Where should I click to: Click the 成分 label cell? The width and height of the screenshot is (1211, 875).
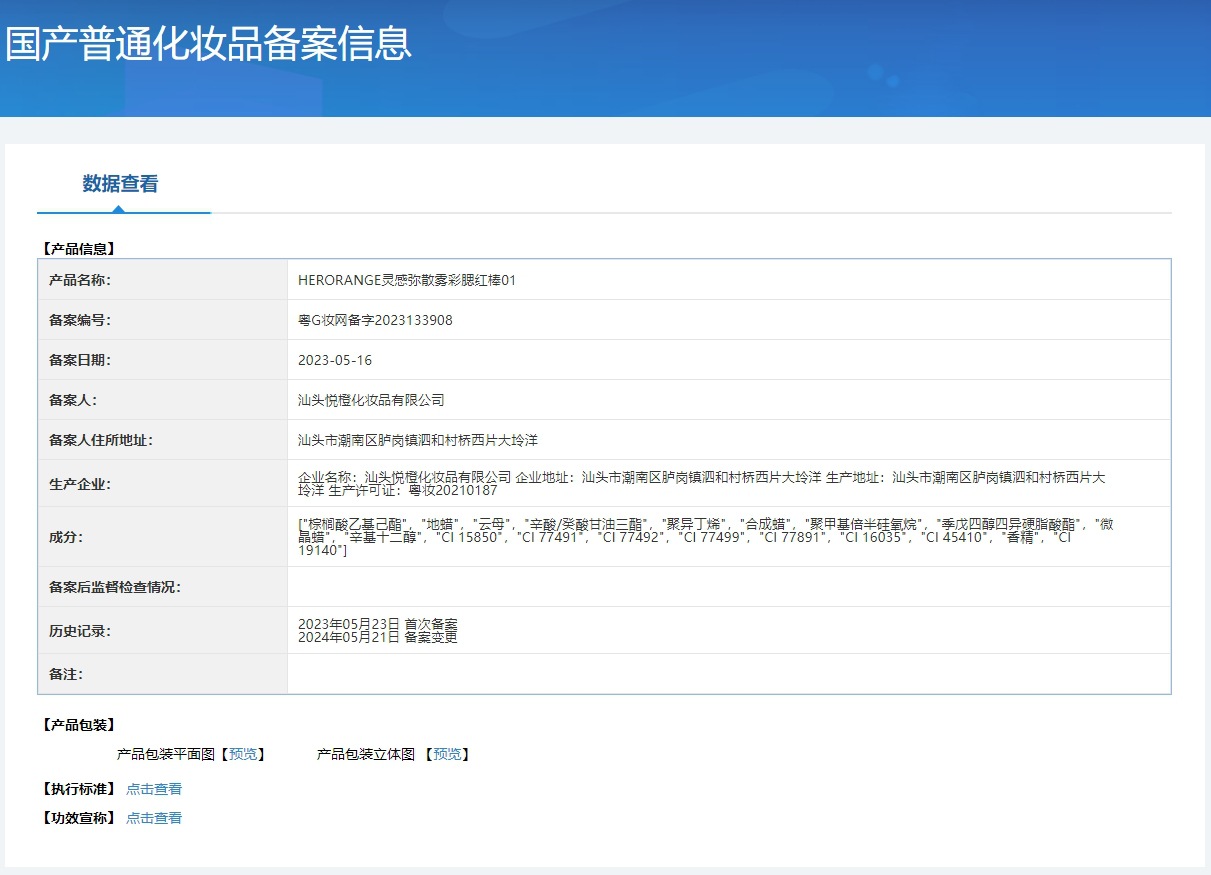pos(163,537)
